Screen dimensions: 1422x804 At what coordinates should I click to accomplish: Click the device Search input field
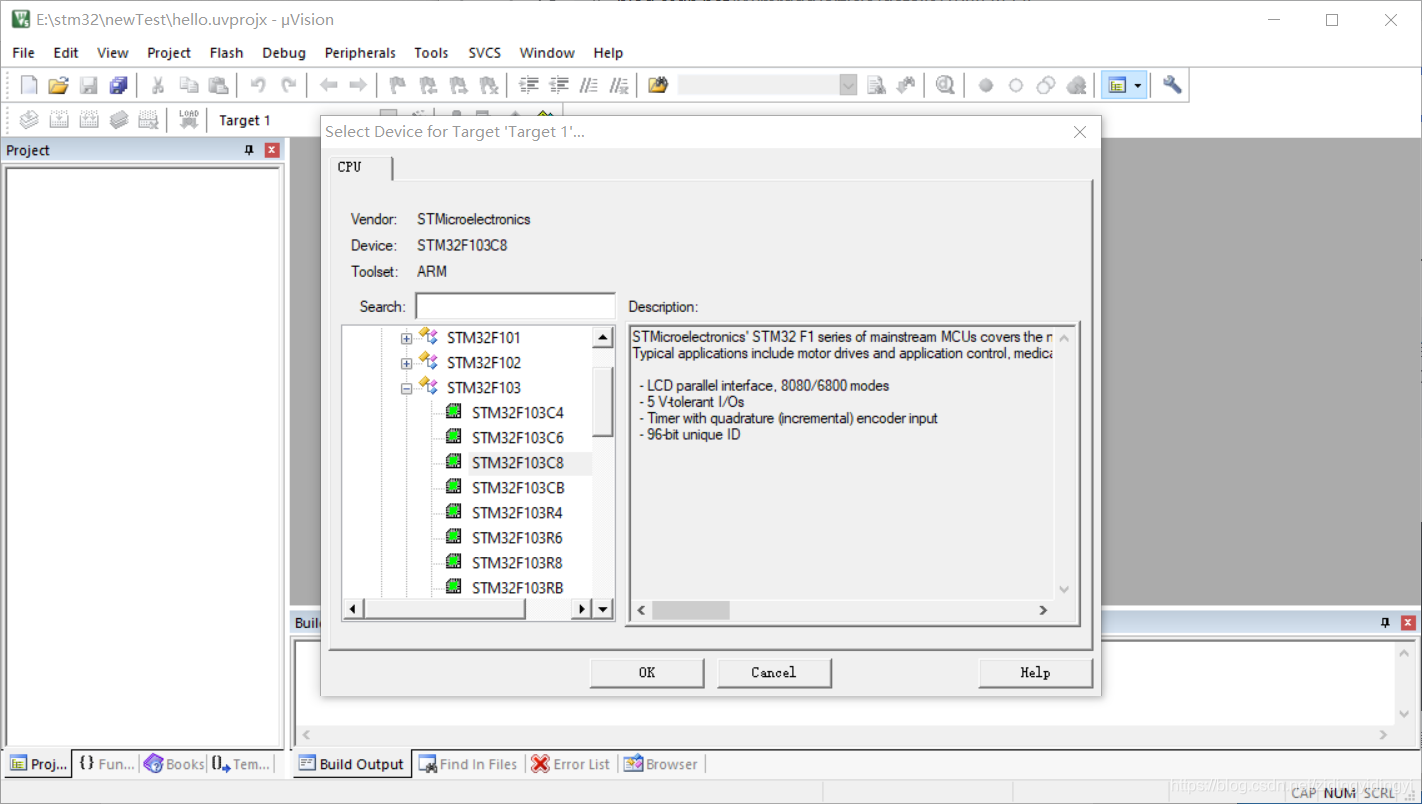(x=515, y=306)
